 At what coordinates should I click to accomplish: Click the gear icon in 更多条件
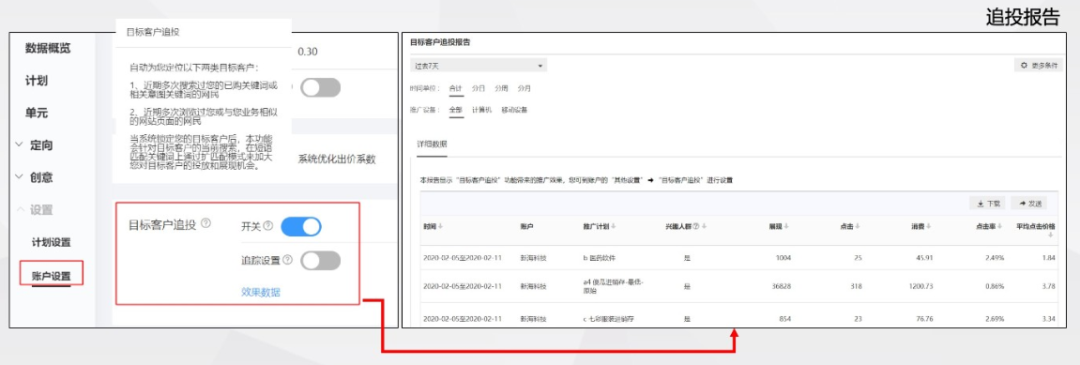(x=1024, y=65)
